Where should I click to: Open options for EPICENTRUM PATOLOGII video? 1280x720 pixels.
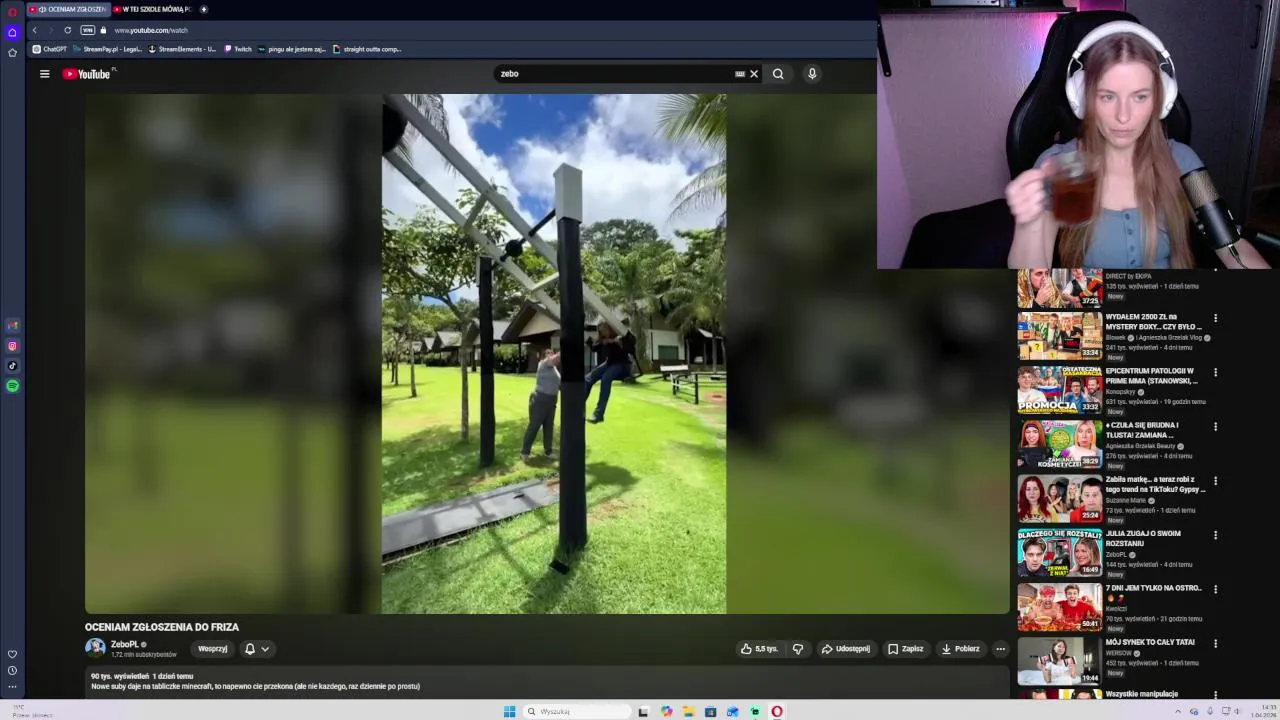click(1216, 372)
